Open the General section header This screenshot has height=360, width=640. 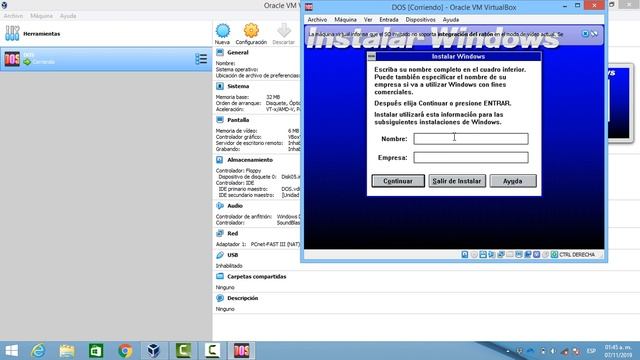tap(238, 52)
